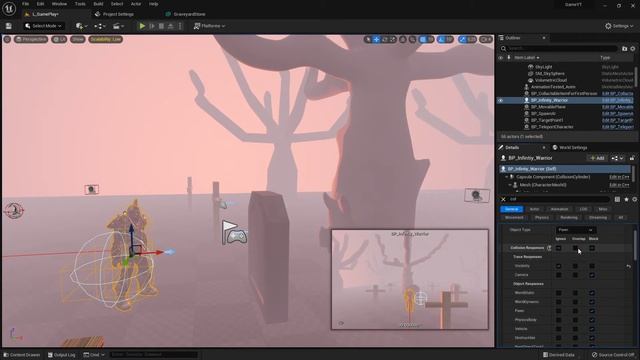Open the editor Settings dropdown

click(619, 26)
